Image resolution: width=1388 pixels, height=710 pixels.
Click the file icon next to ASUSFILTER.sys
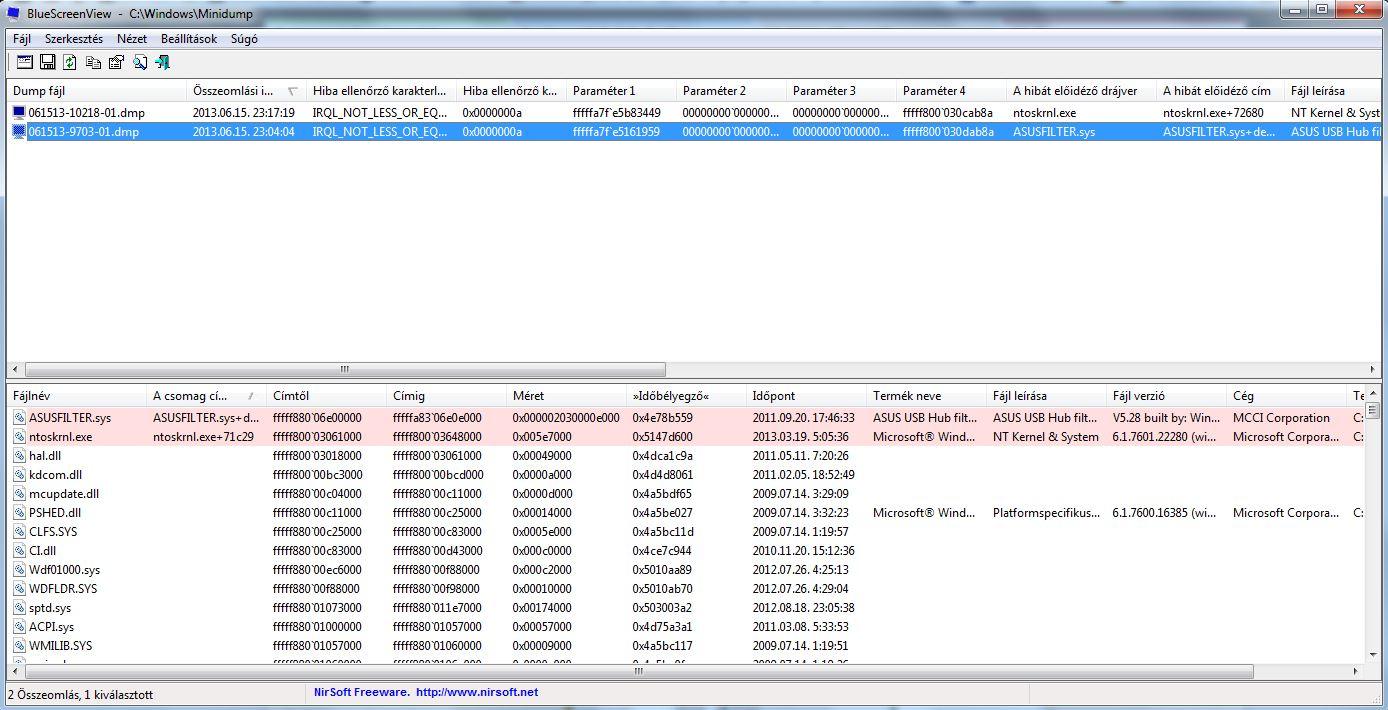coord(19,418)
